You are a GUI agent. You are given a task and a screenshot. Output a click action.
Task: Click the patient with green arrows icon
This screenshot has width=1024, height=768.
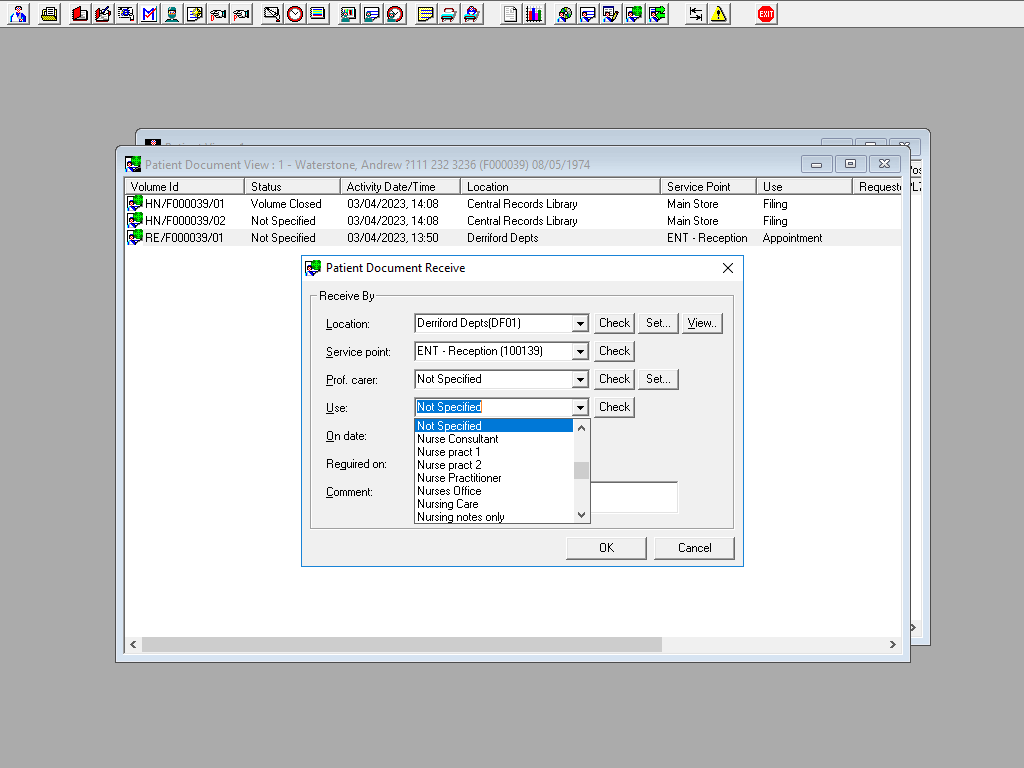657,14
